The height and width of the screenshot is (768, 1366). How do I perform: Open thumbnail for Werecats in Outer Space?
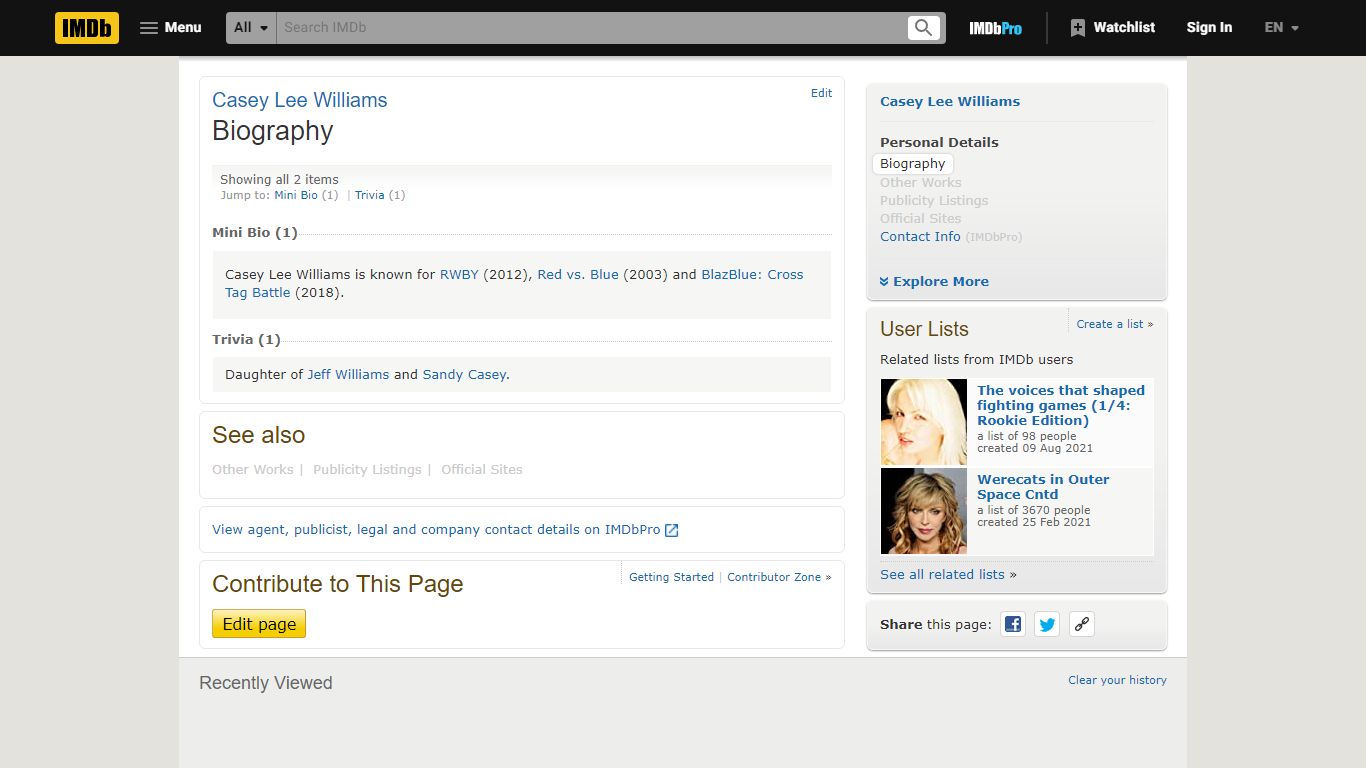tap(924, 511)
